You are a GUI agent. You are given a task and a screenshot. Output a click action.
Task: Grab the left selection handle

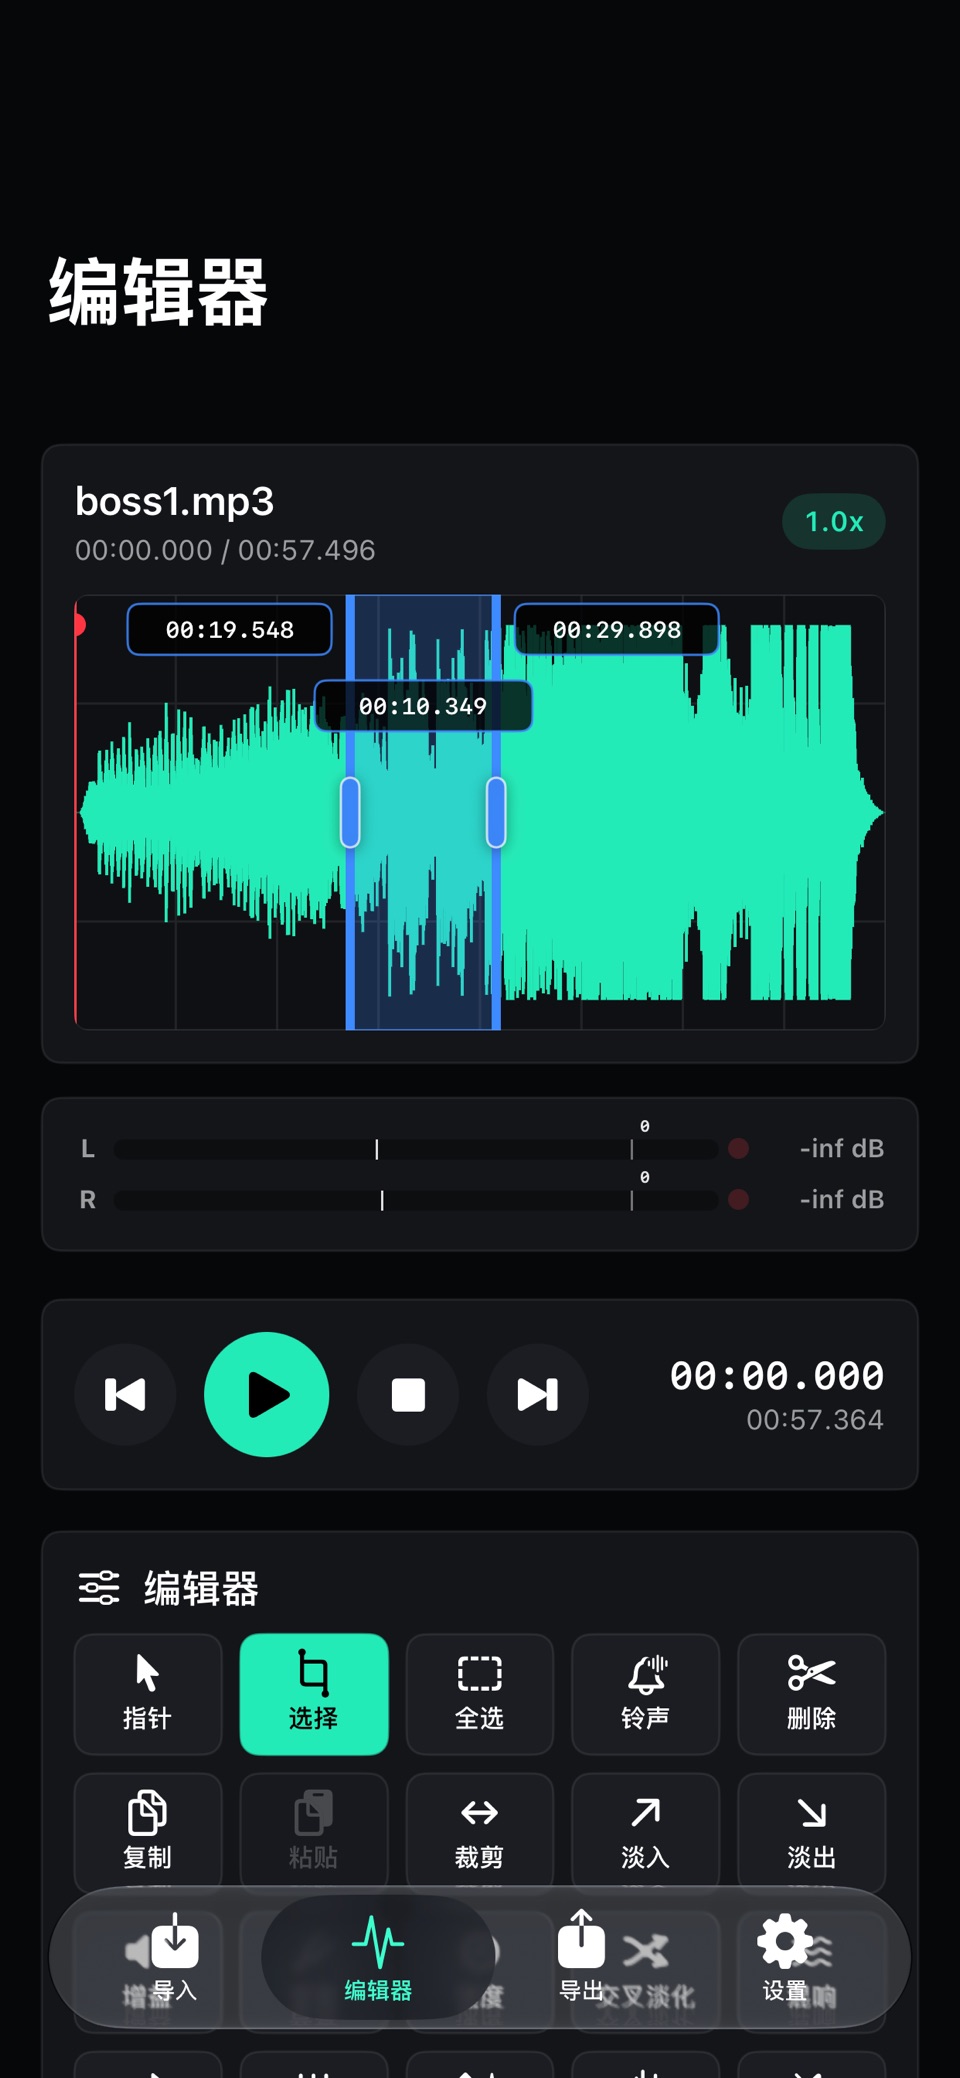pyautogui.click(x=350, y=812)
